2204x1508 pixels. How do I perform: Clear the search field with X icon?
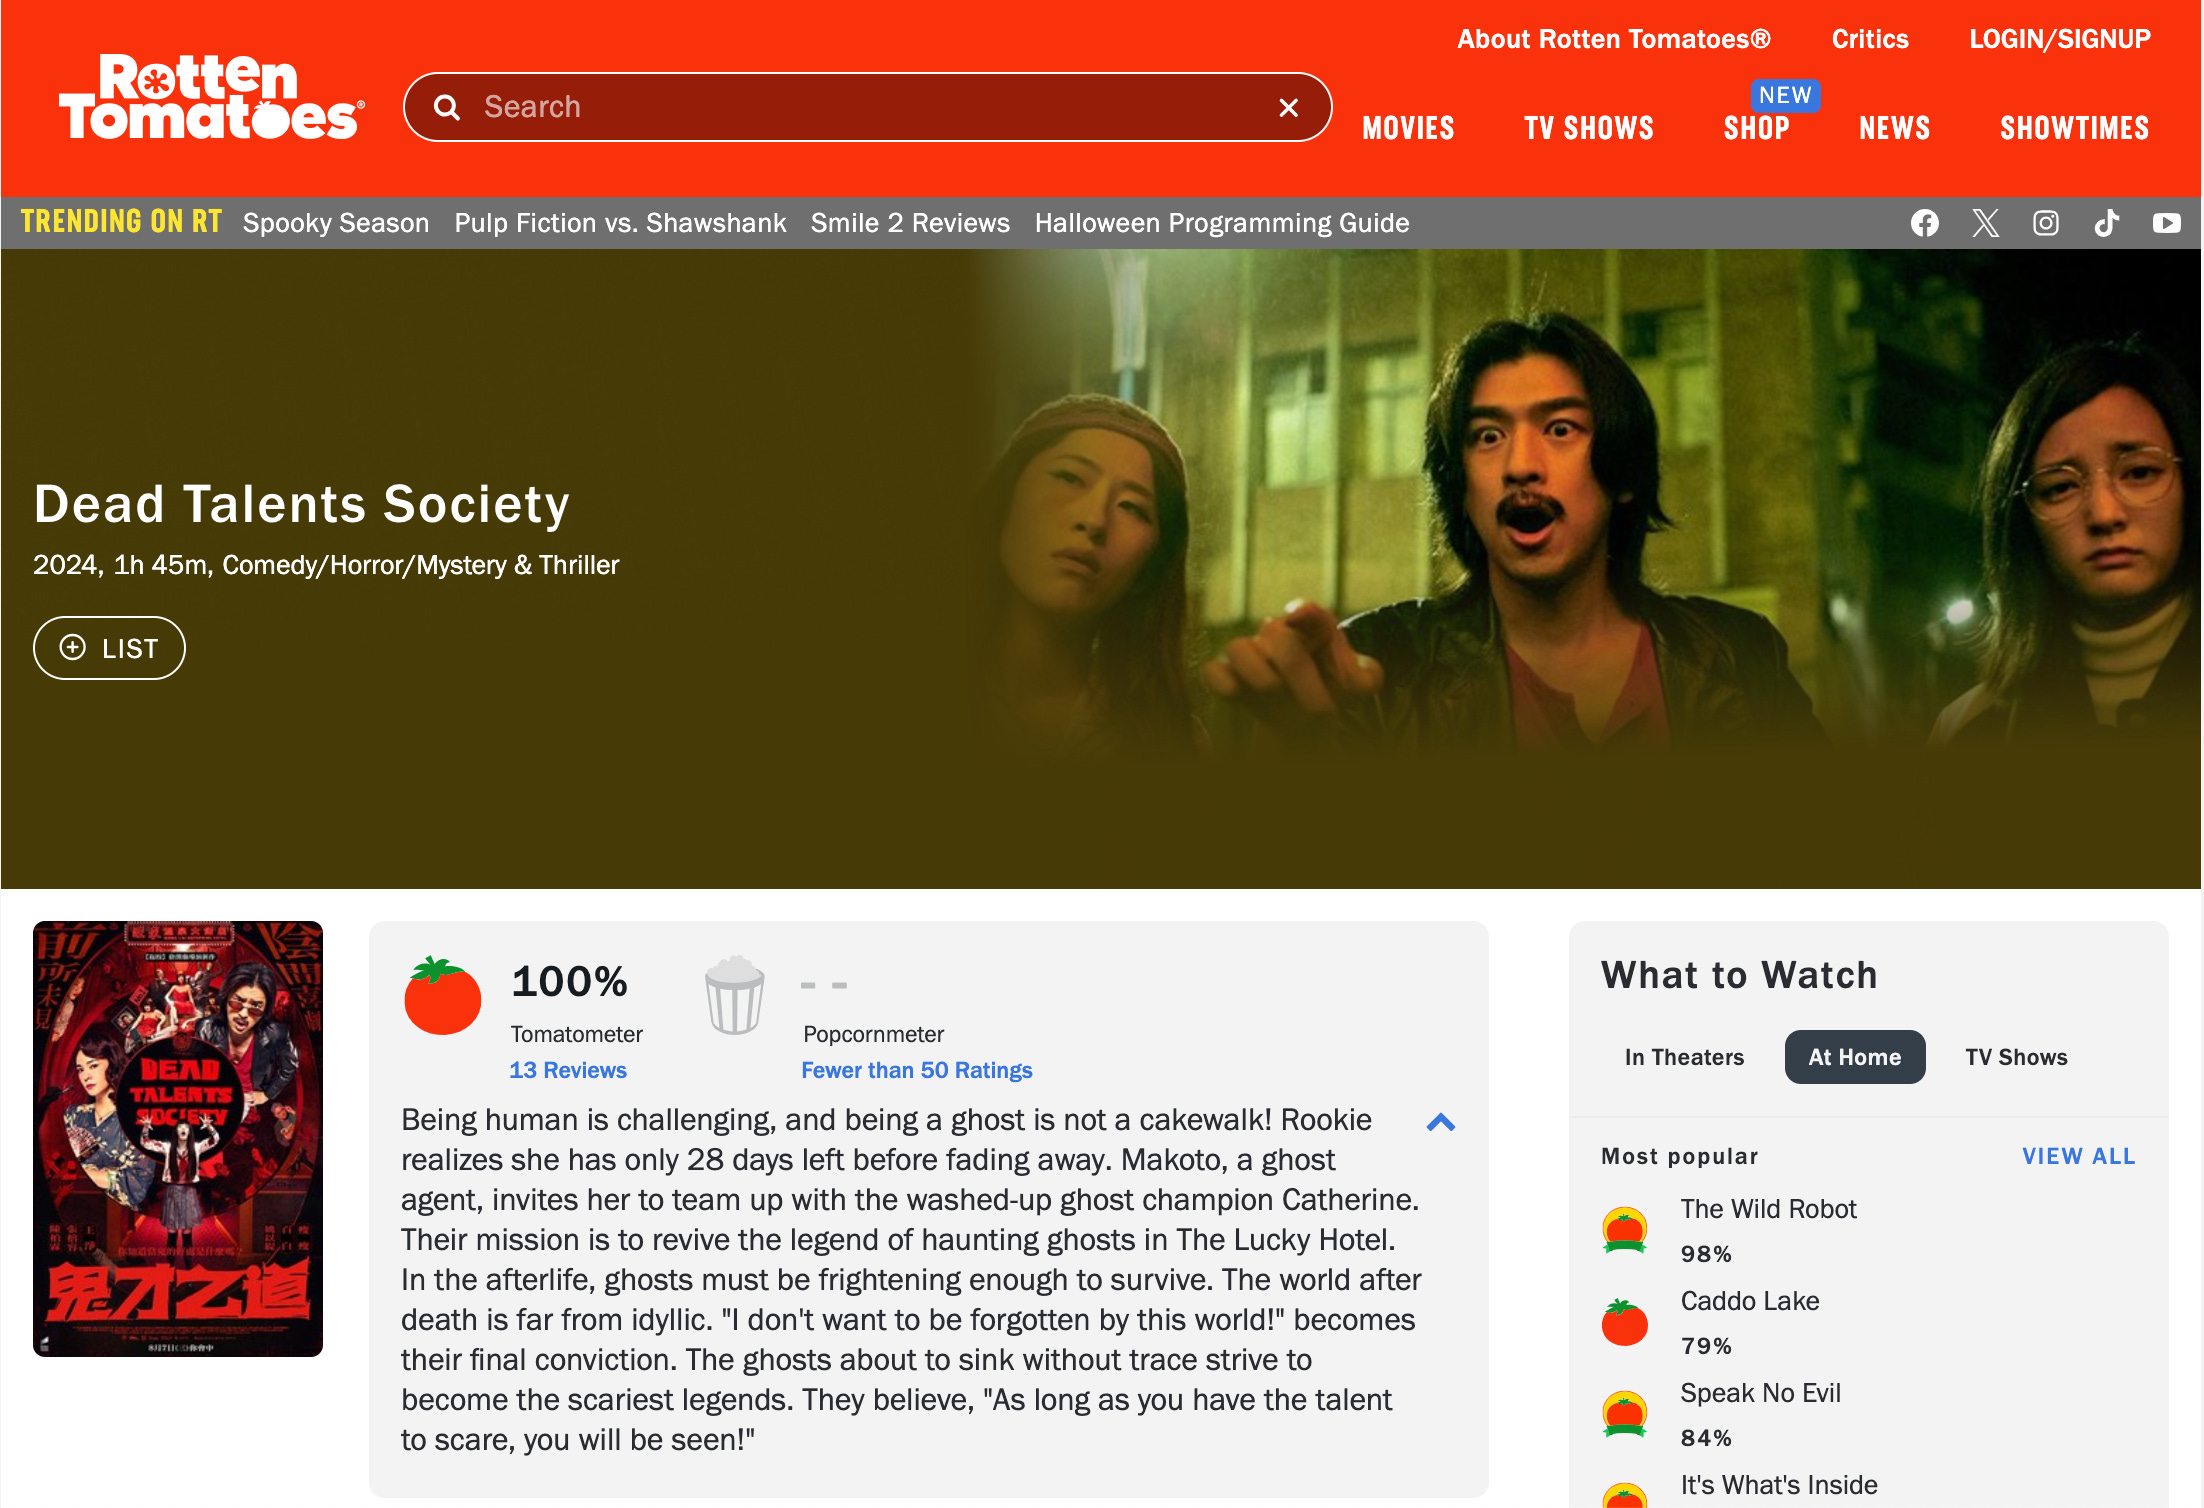[x=1289, y=107]
